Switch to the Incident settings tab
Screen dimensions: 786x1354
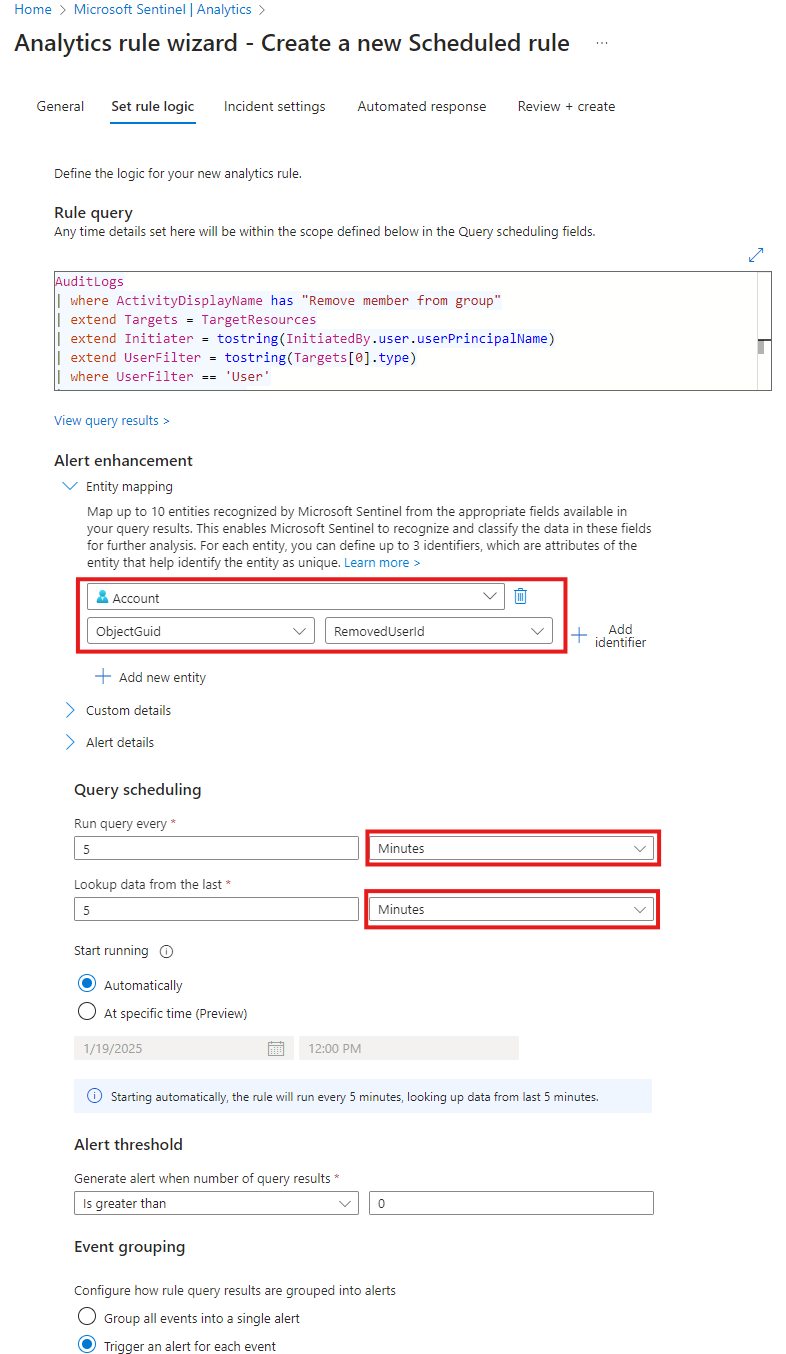click(x=274, y=106)
